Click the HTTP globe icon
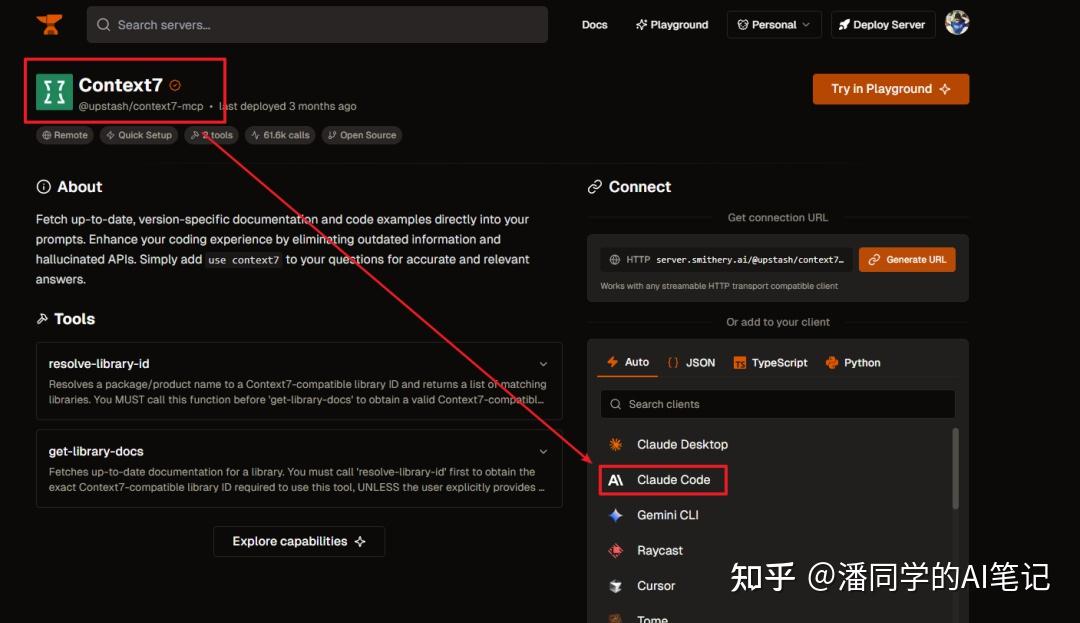The height and width of the screenshot is (623, 1080). click(614, 260)
